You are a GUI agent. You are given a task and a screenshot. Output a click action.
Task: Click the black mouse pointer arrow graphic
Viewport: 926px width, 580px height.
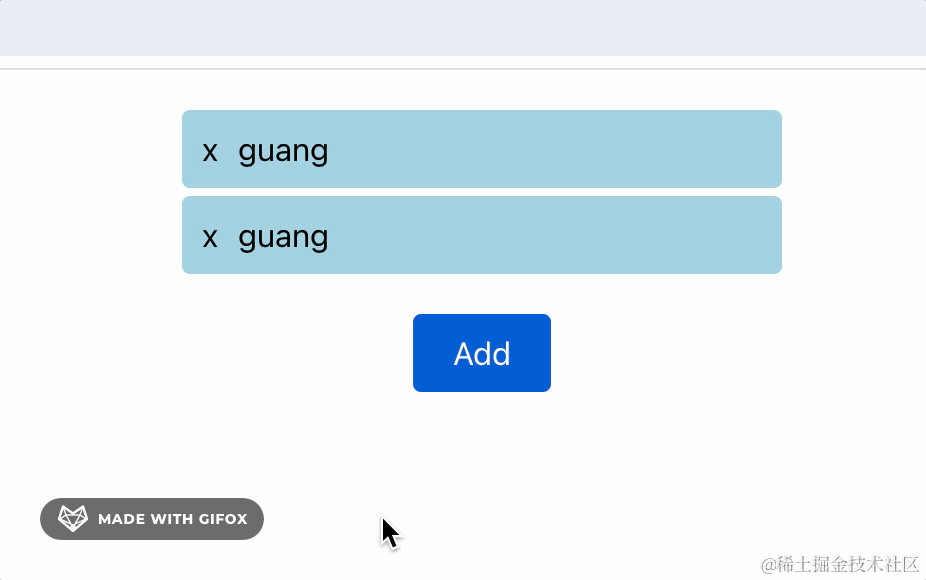(390, 533)
